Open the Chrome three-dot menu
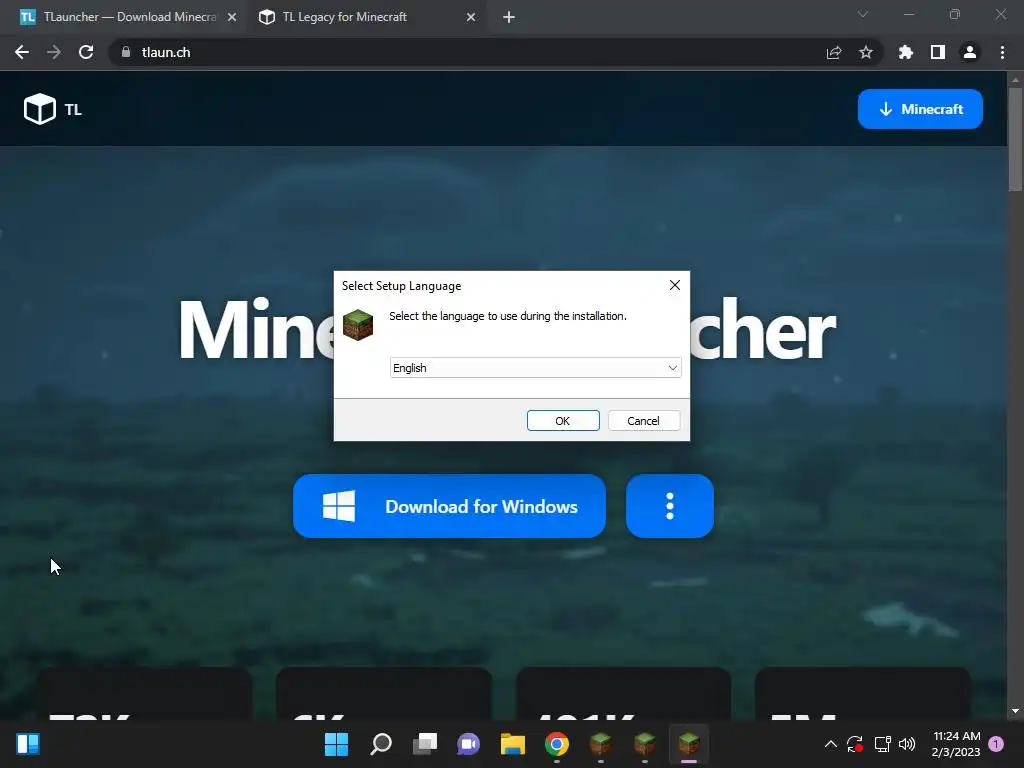 click(x=1002, y=52)
